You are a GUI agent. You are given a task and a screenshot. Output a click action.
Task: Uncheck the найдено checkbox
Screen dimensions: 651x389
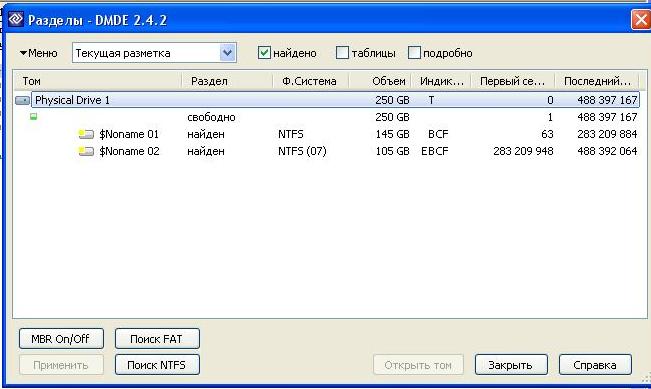coord(264,53)
